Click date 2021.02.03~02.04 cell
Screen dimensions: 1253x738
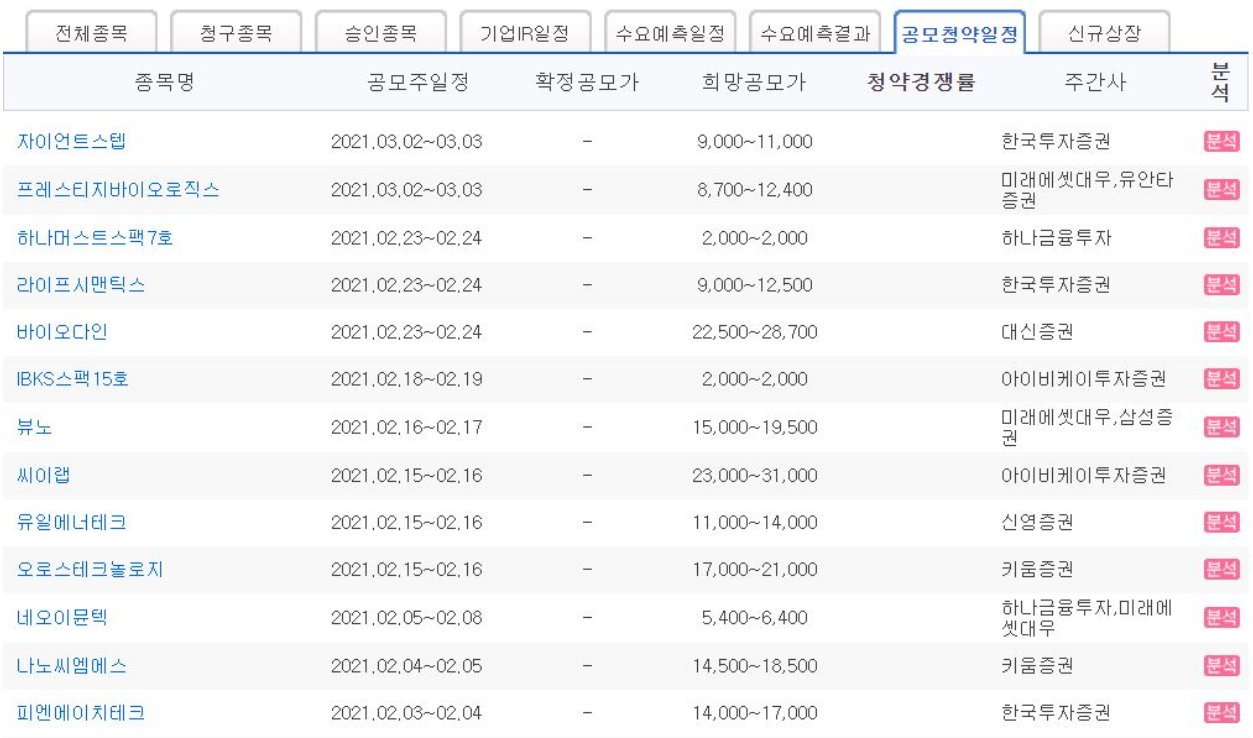coord(407,715)
